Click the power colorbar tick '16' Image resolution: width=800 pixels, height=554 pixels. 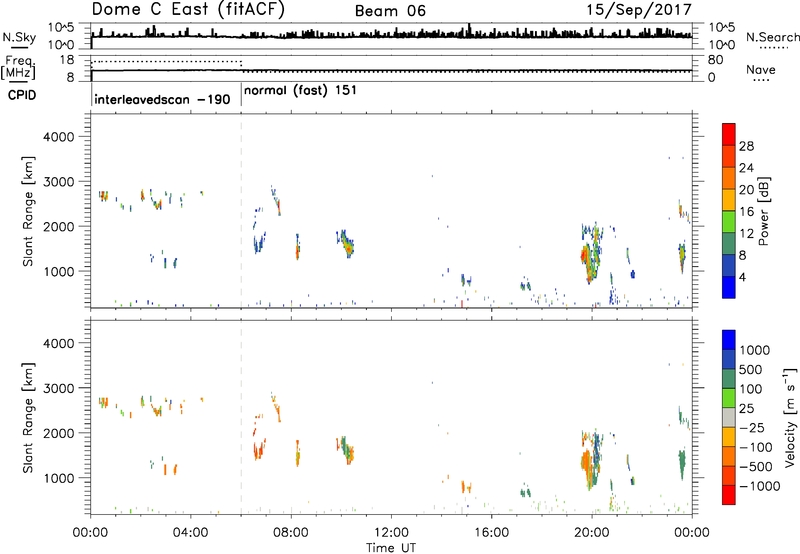pos(746,212)
